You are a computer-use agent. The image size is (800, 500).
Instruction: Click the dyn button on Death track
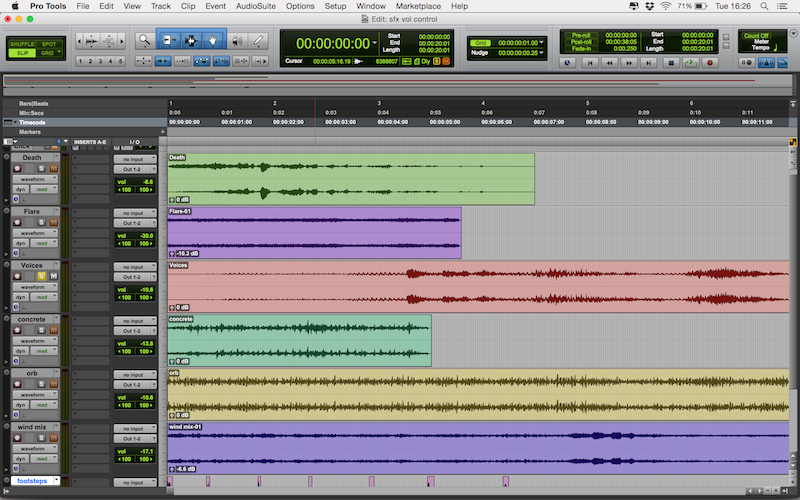[20, 189]
